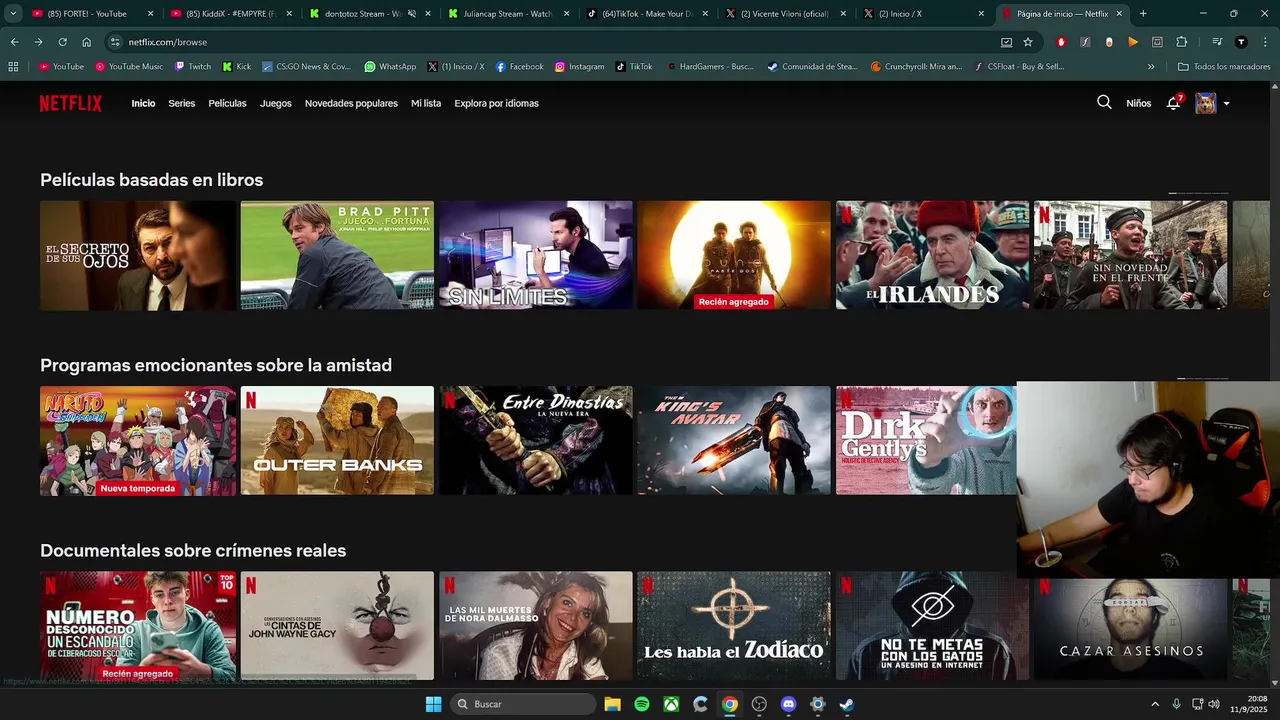Click the Películas basadas en libros heading
1280x720 pixels.
pyautogui.click(x=151, y=180)
